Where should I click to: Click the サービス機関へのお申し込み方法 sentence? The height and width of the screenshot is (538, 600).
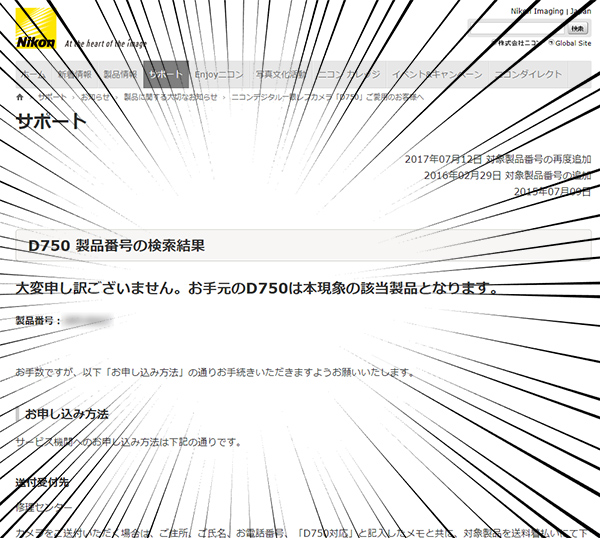pyautogui.click(x=129, y=442)
